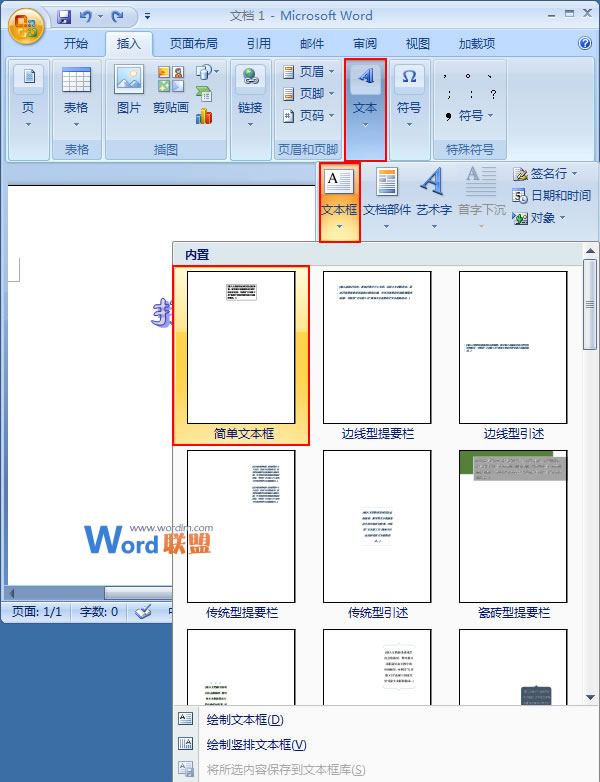The height and width of the screenshot is (782, 600).
Task: Switch to the 页面布局 tab
Action: (194, 43)
